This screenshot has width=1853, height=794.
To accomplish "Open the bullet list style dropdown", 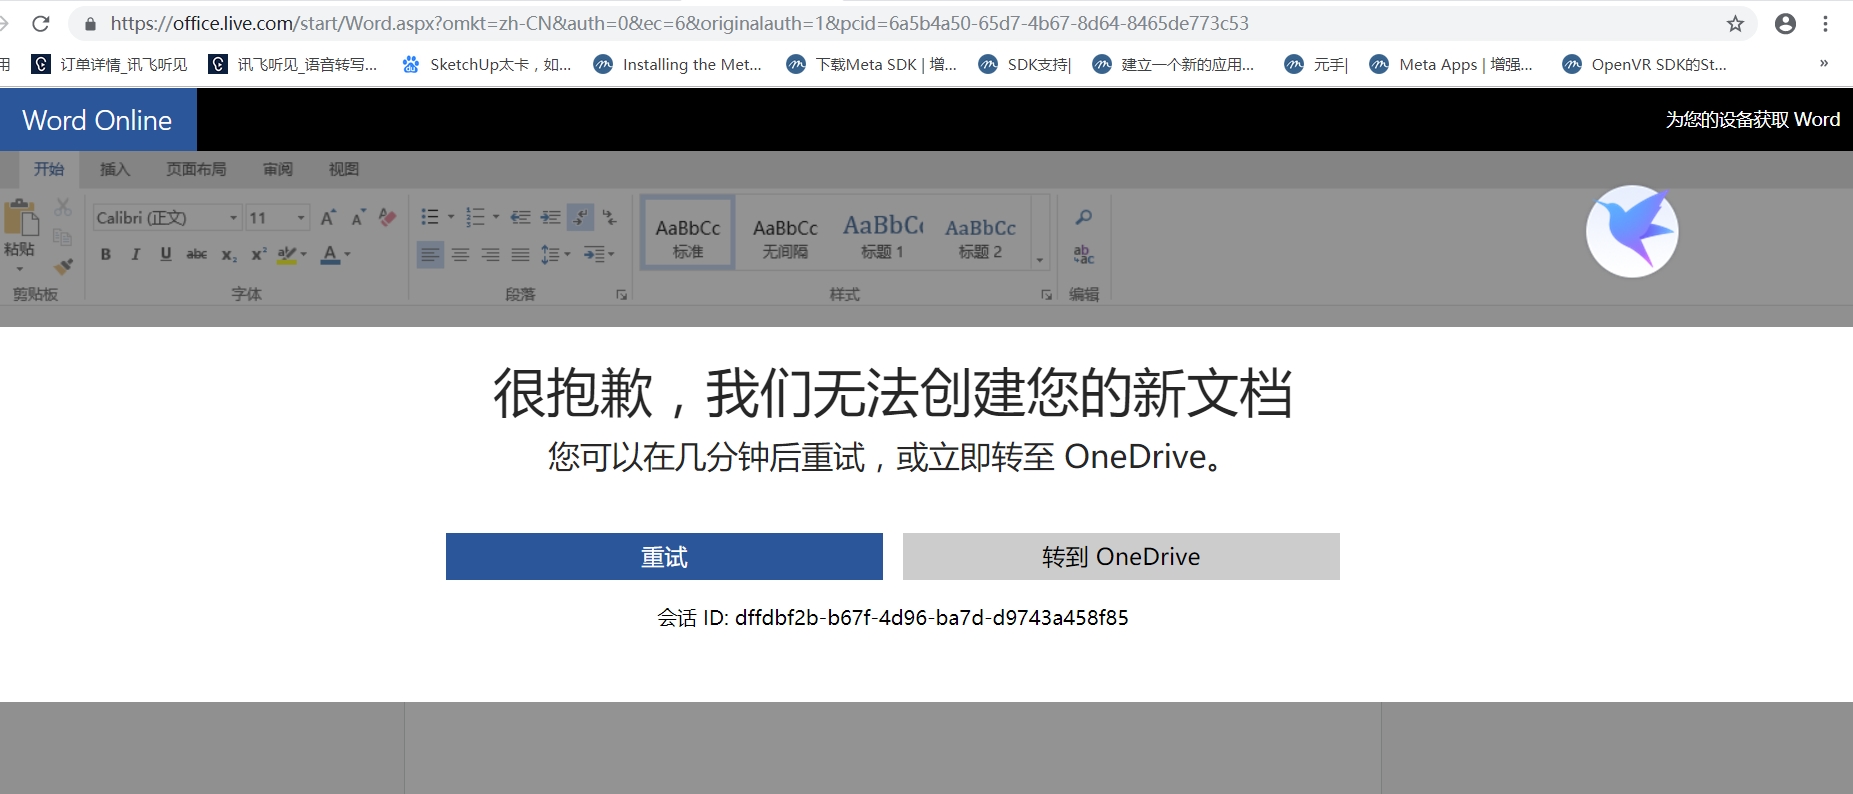I will pyautogui.click(x=451, y=217).
